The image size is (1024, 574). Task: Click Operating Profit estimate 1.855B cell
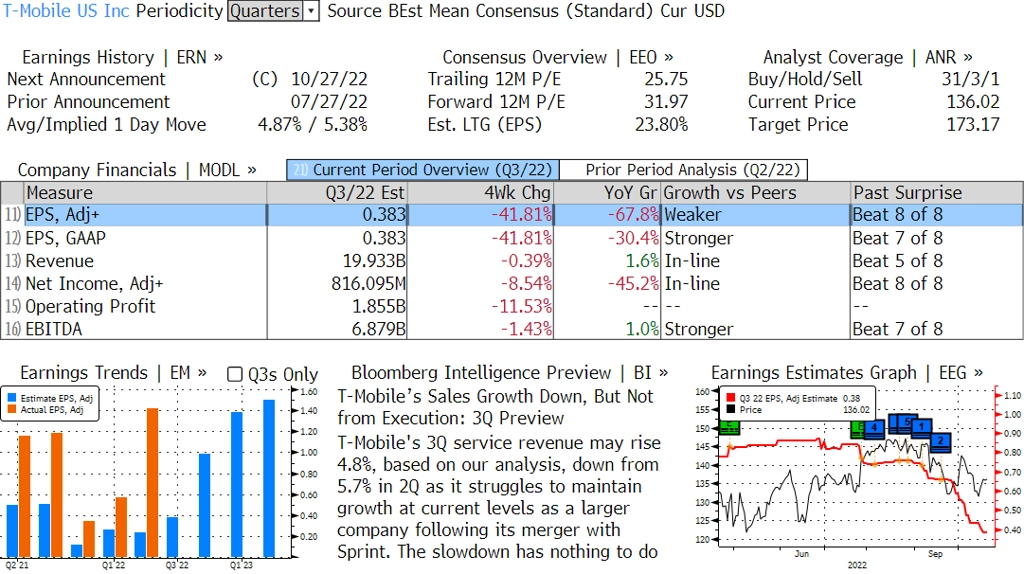pyautogui.click(x=337, y=306)
